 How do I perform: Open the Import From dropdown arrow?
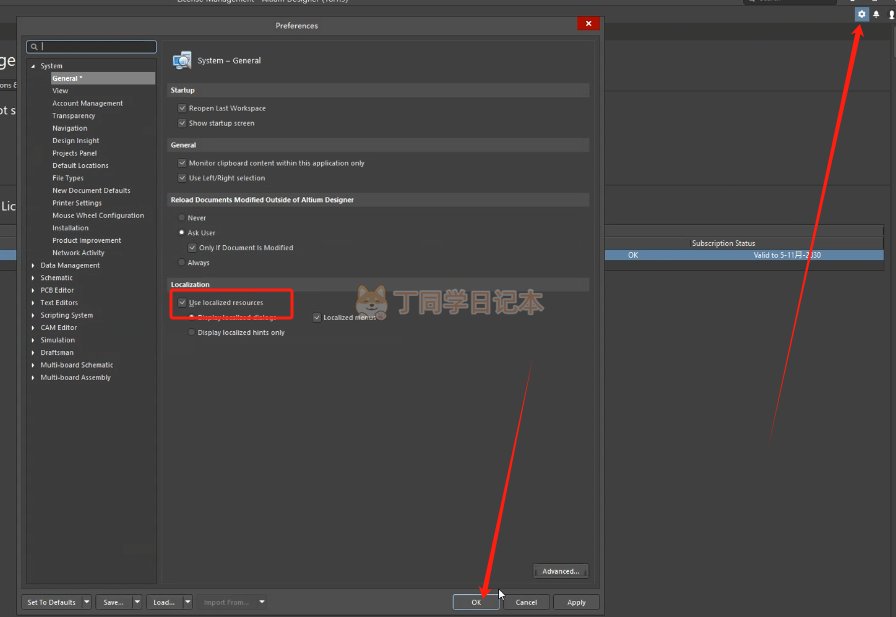pos(262,602)
